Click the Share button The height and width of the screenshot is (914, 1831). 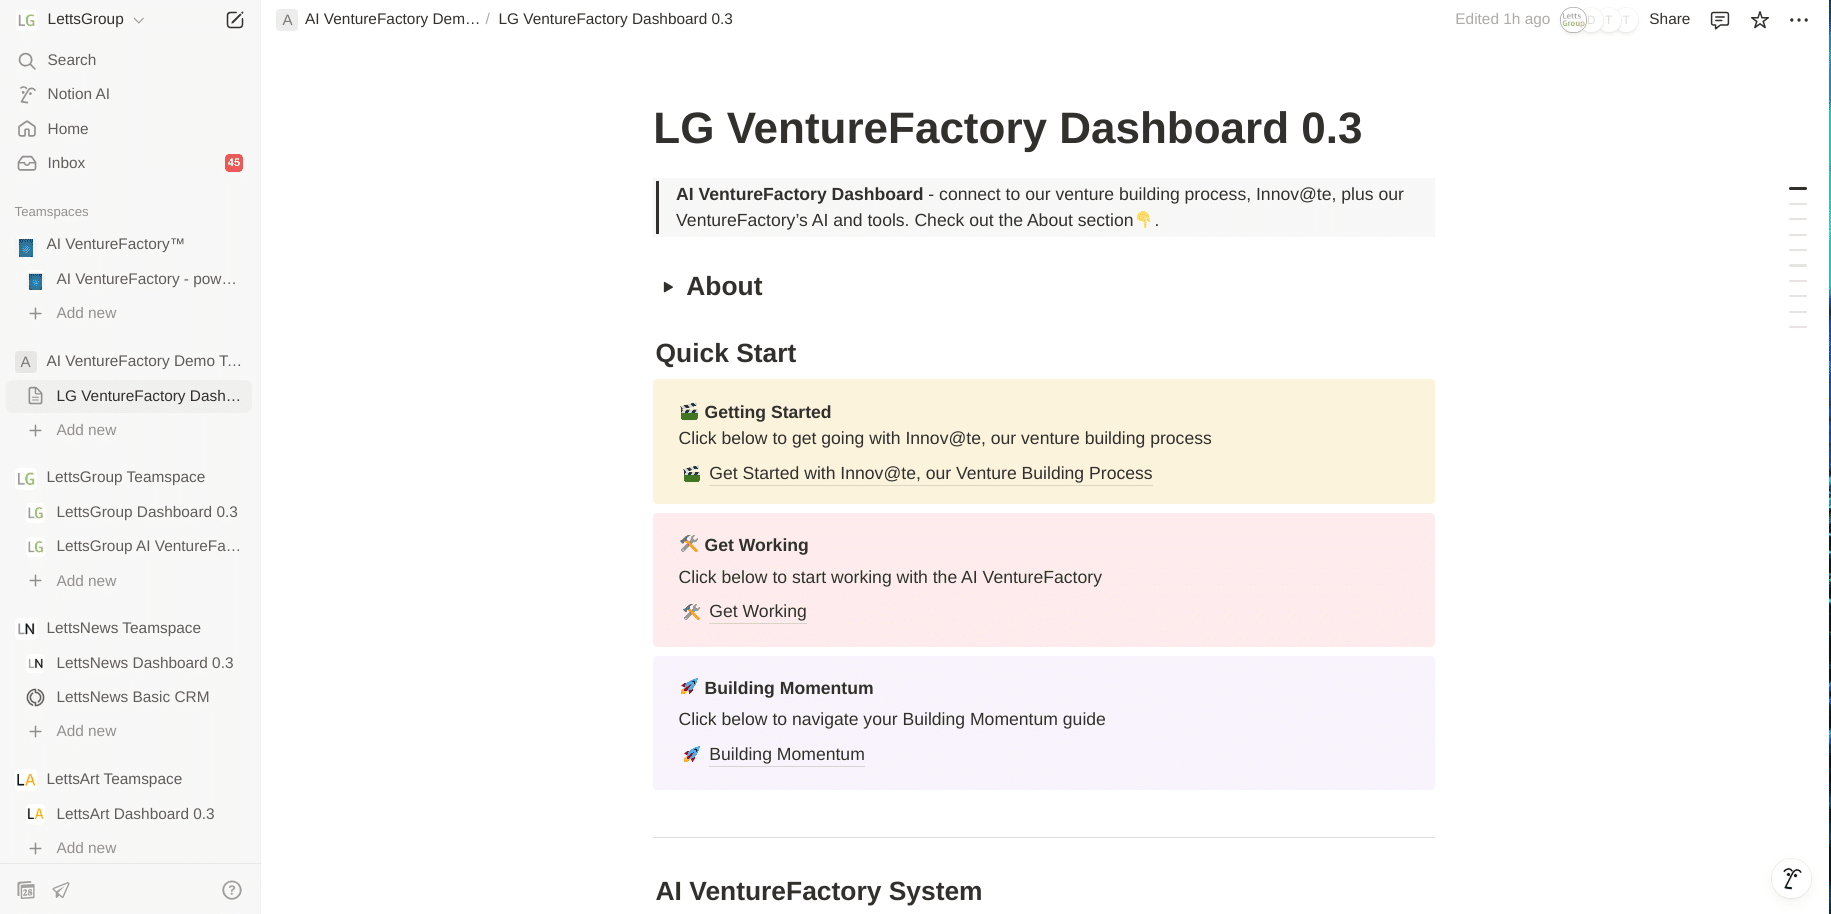click(1669, 19)
